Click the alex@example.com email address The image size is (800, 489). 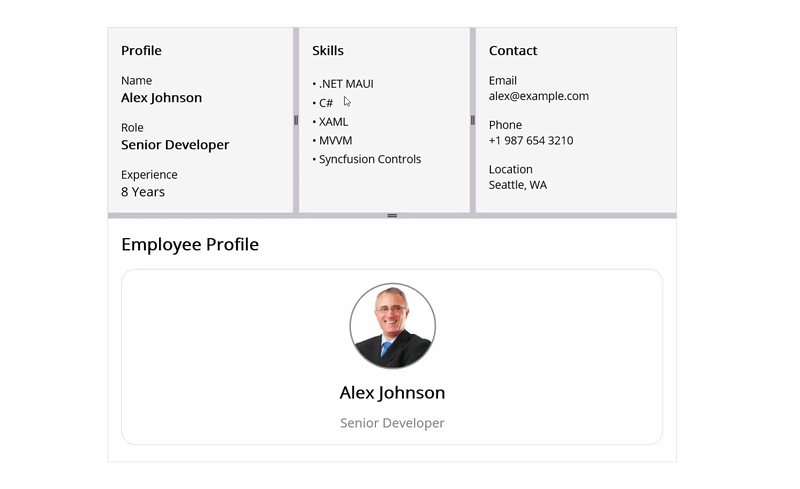click(x=539, y=96)
